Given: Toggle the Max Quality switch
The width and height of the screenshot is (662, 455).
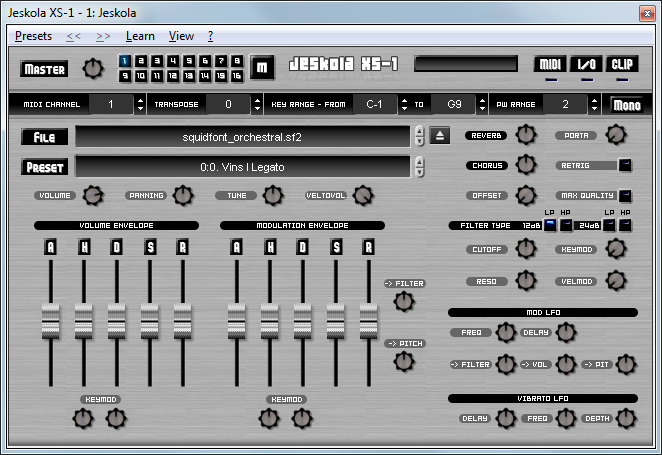Looking at the screenshot, I should pyautogui.click(x=625, y=195).
